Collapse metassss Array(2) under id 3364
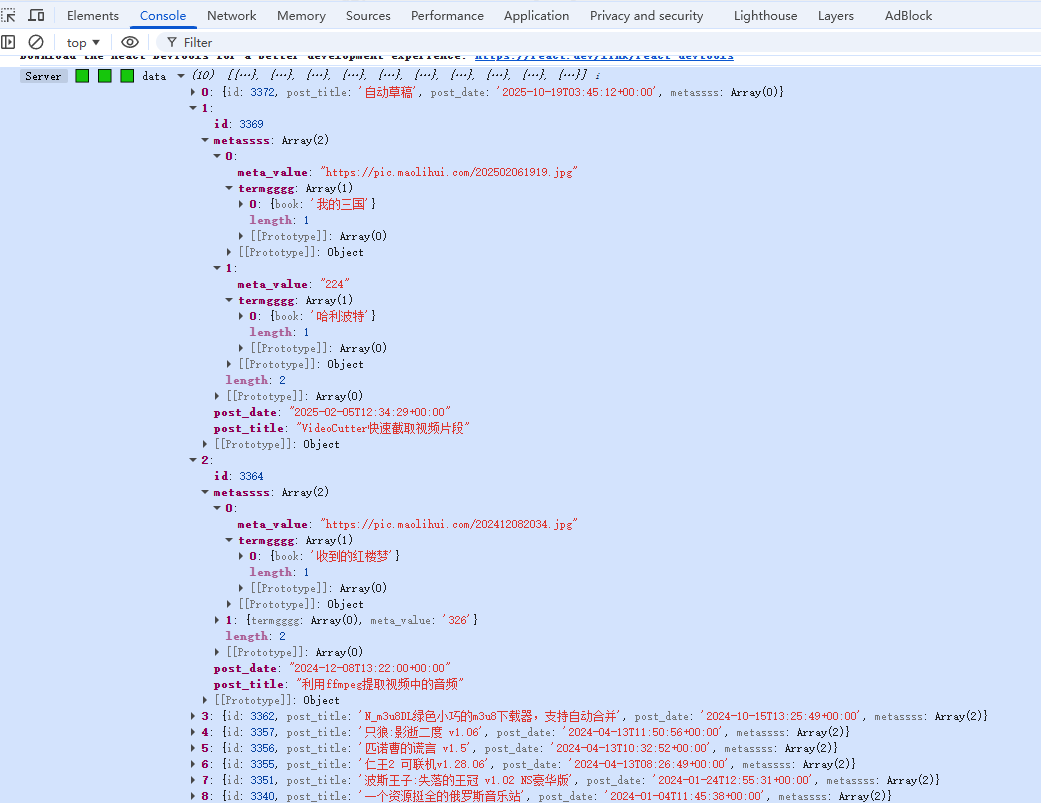Image resolution: width=1041 pixels, height=803 pixels. (205, 492)
